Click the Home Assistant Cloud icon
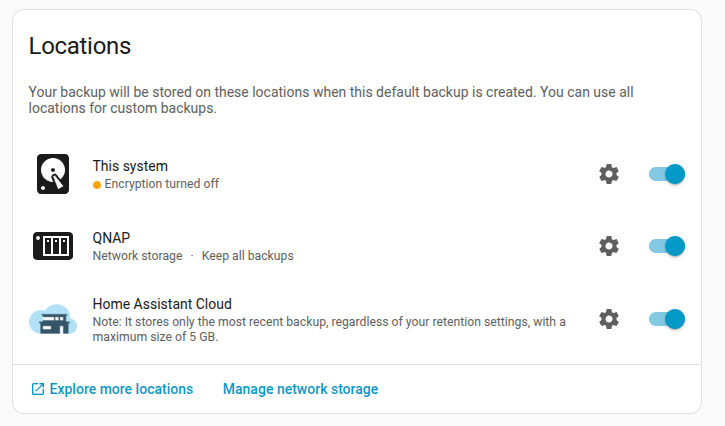The width and height of the screenshot is (725, 426). [x=53, y=320]
